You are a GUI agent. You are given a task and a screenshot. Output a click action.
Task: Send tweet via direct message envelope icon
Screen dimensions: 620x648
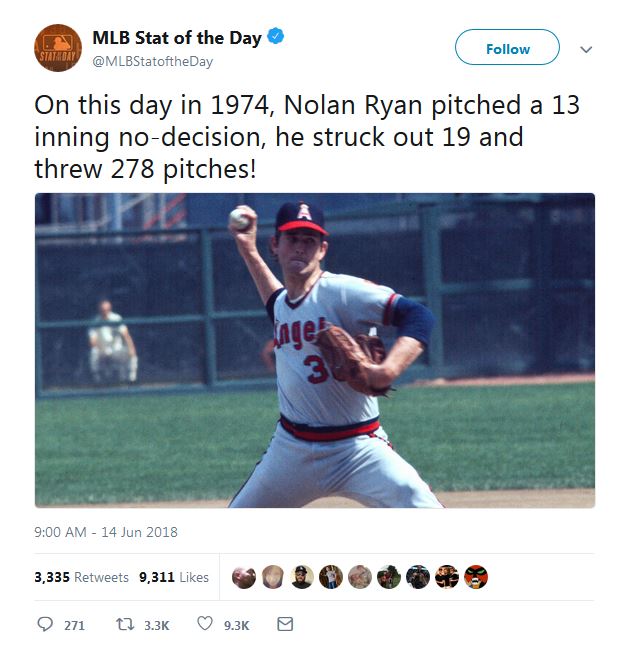(x=285, y=625)
